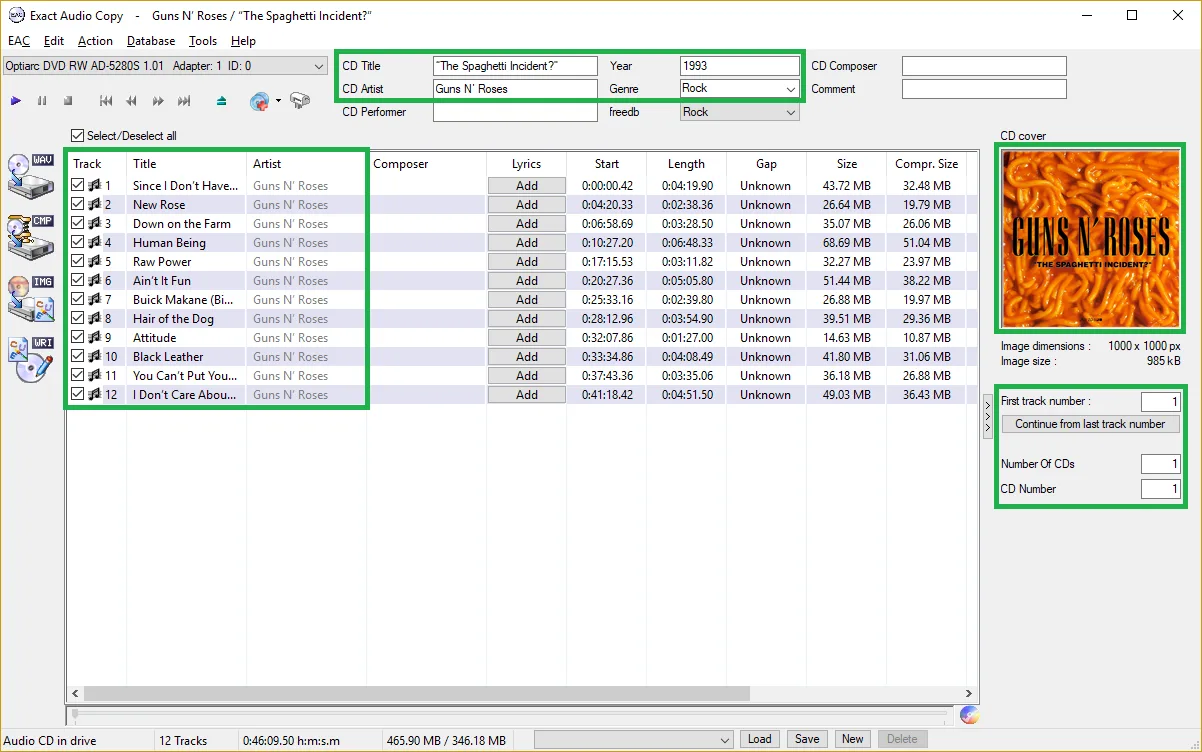The image size is (1202, 752).
Task: Click the CD metadata lookup icon
Action: click(259, 101)
